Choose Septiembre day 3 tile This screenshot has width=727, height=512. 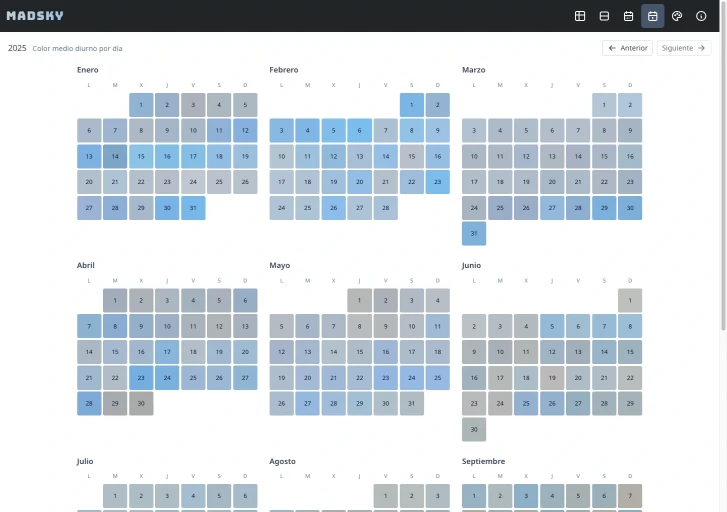pyautogui.click(x=526, y=496)
